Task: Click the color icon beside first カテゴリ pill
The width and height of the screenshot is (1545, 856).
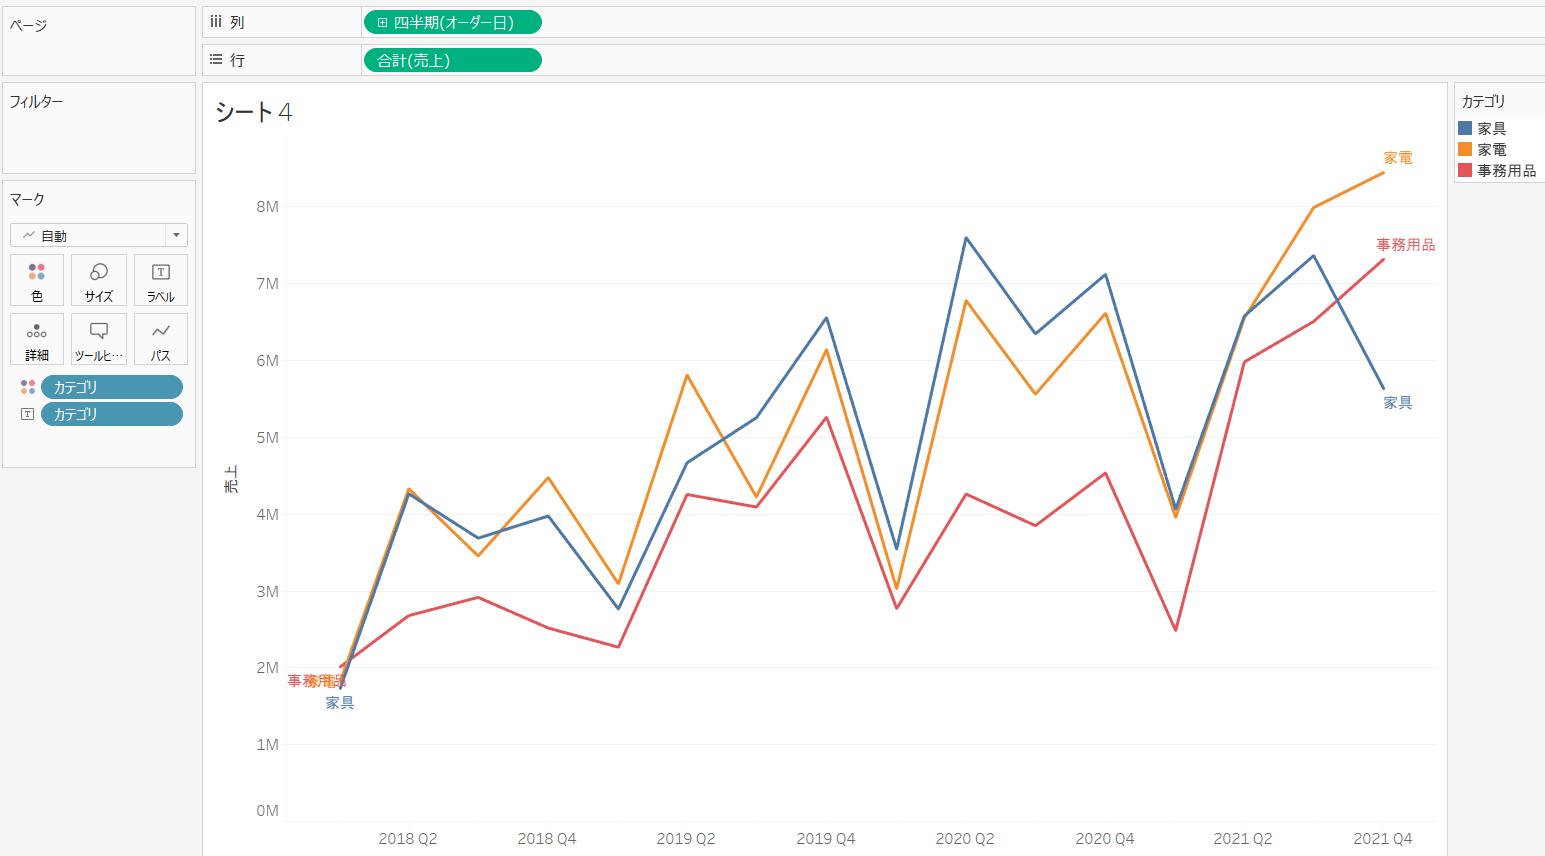Action: coord(28,387)
